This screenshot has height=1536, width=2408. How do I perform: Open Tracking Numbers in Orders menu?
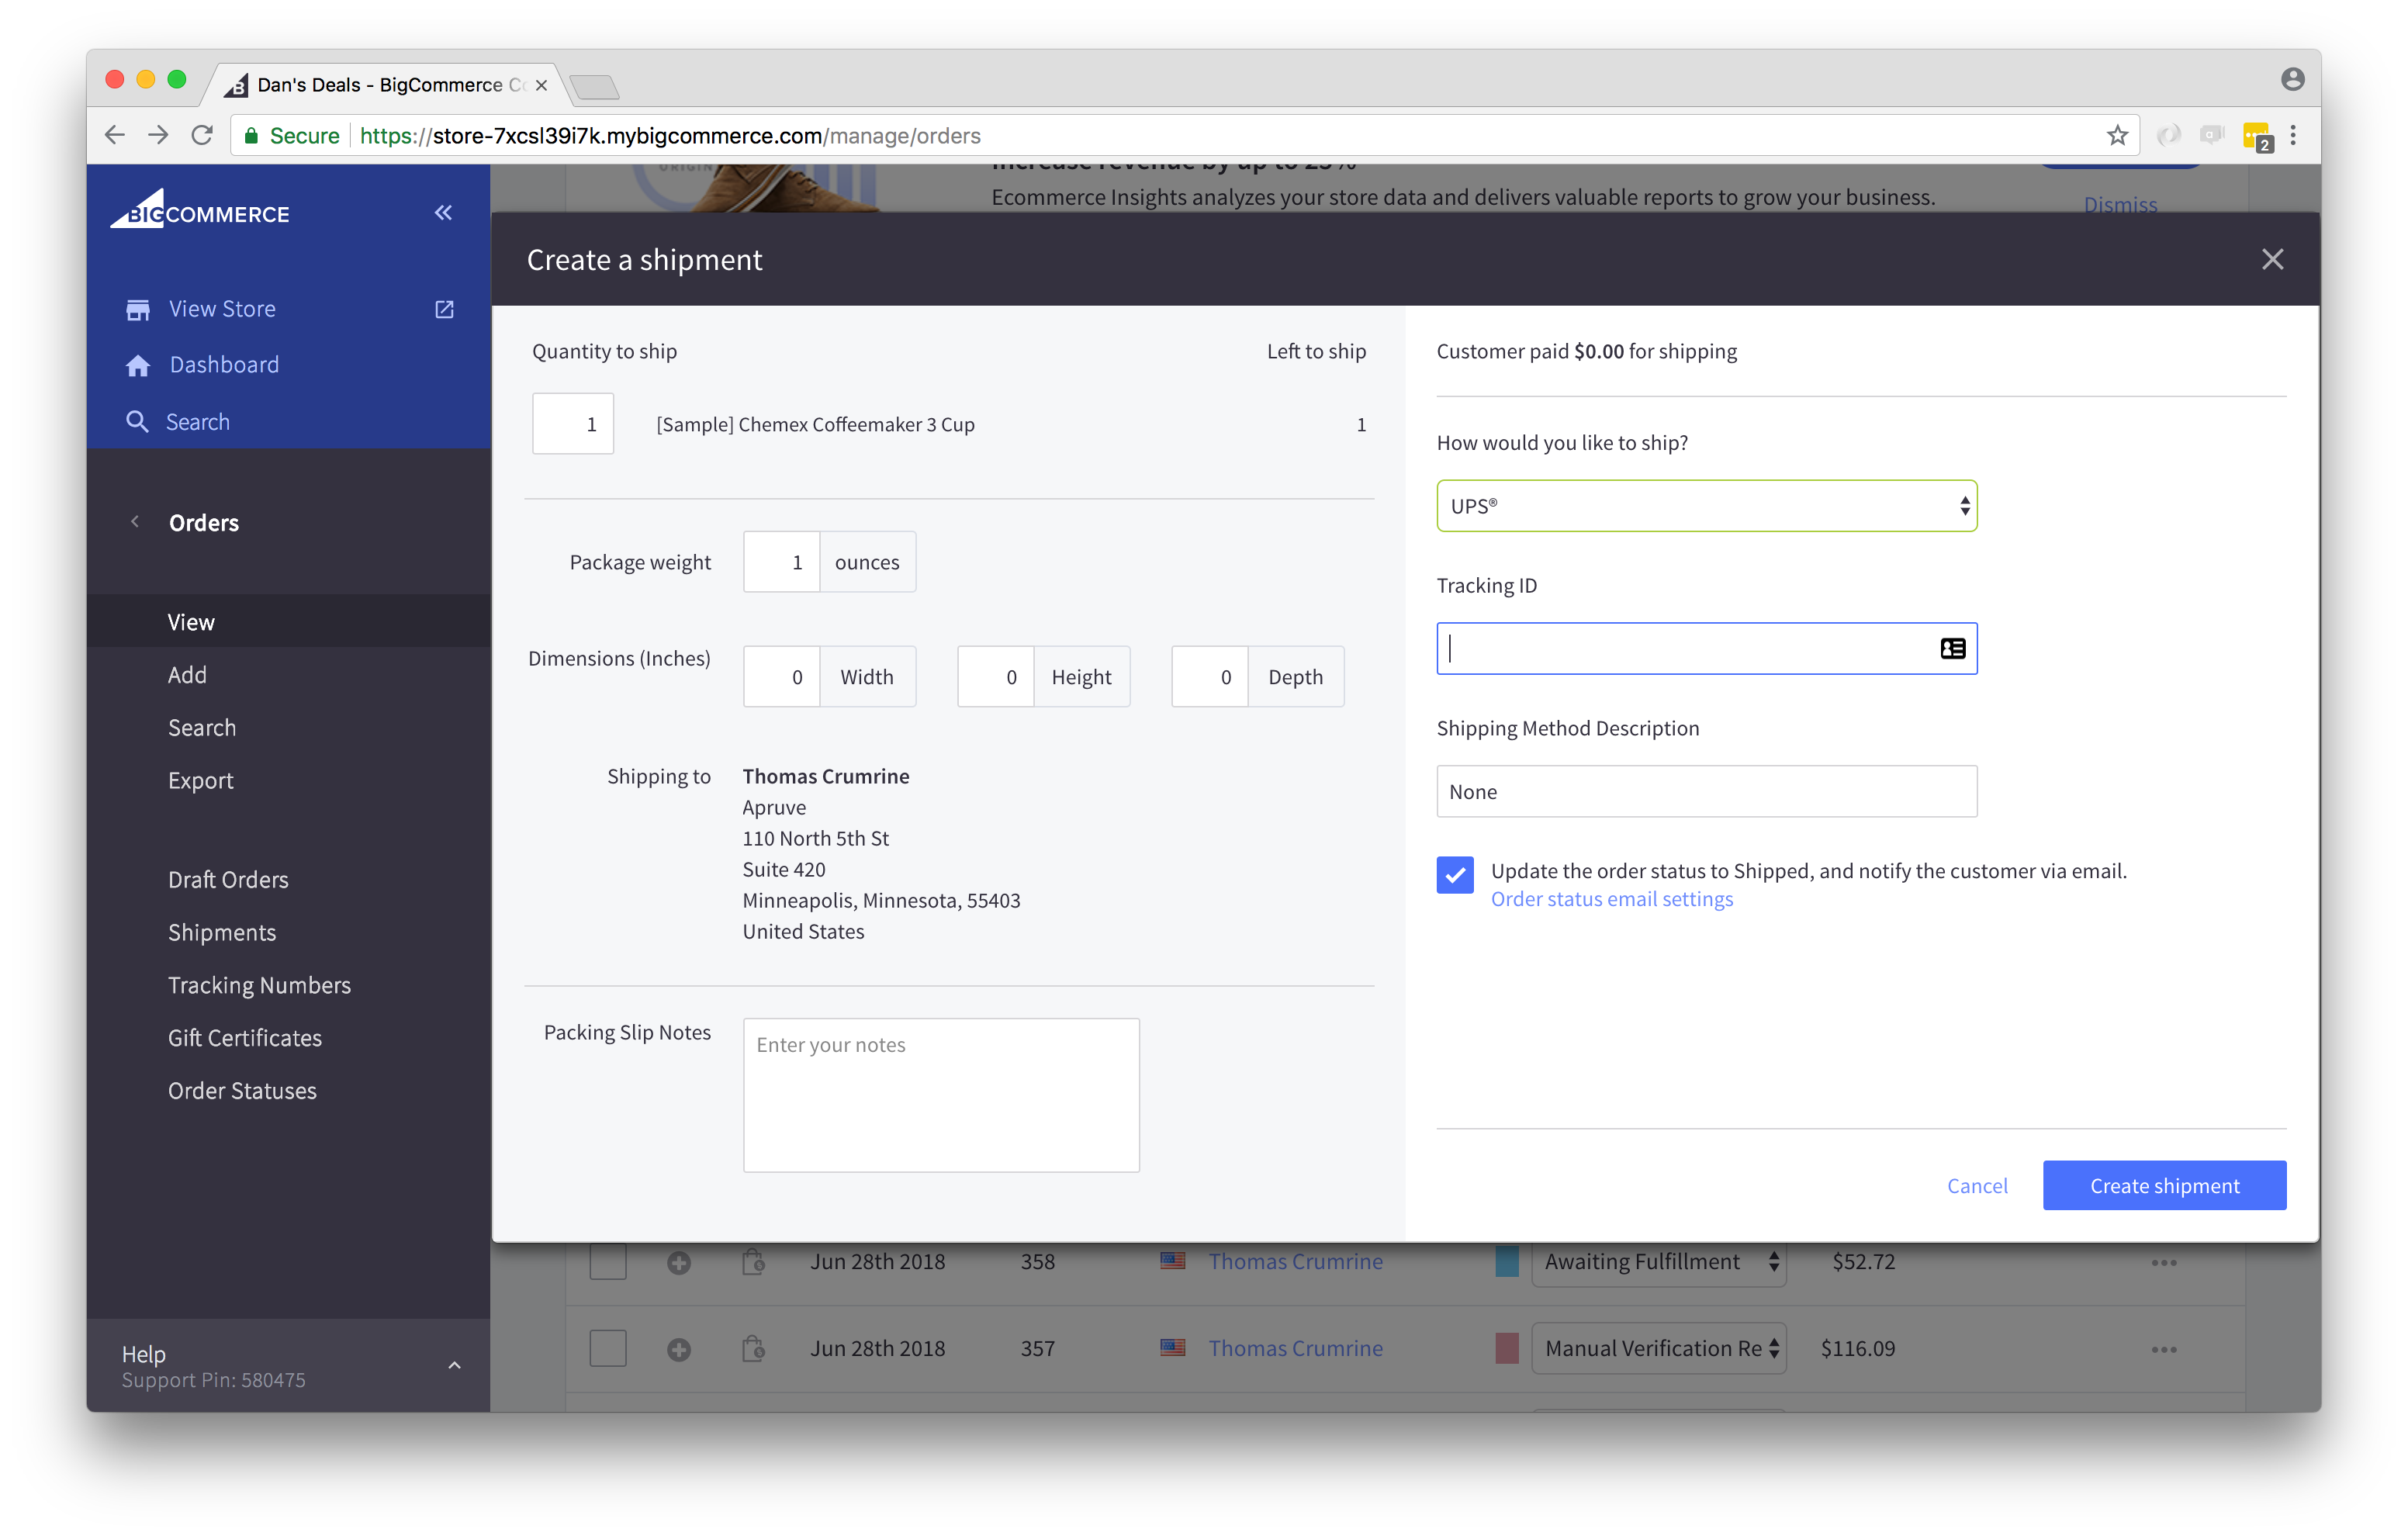259,986
